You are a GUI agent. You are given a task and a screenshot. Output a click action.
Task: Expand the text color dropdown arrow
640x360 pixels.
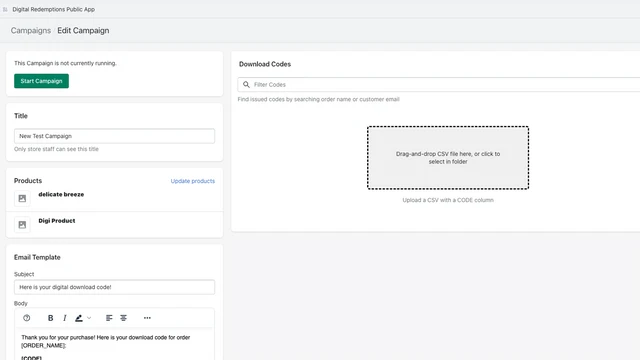pos(89,318)
